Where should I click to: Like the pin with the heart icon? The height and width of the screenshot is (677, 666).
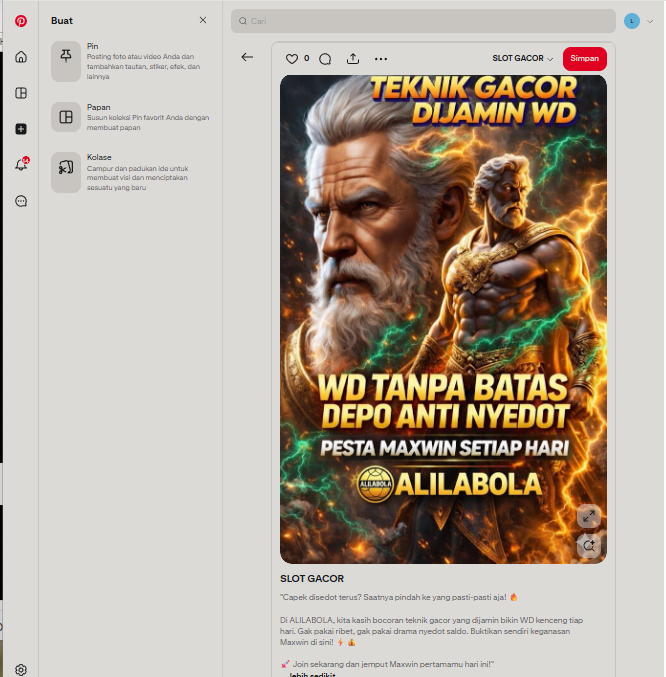pos(292,59)
